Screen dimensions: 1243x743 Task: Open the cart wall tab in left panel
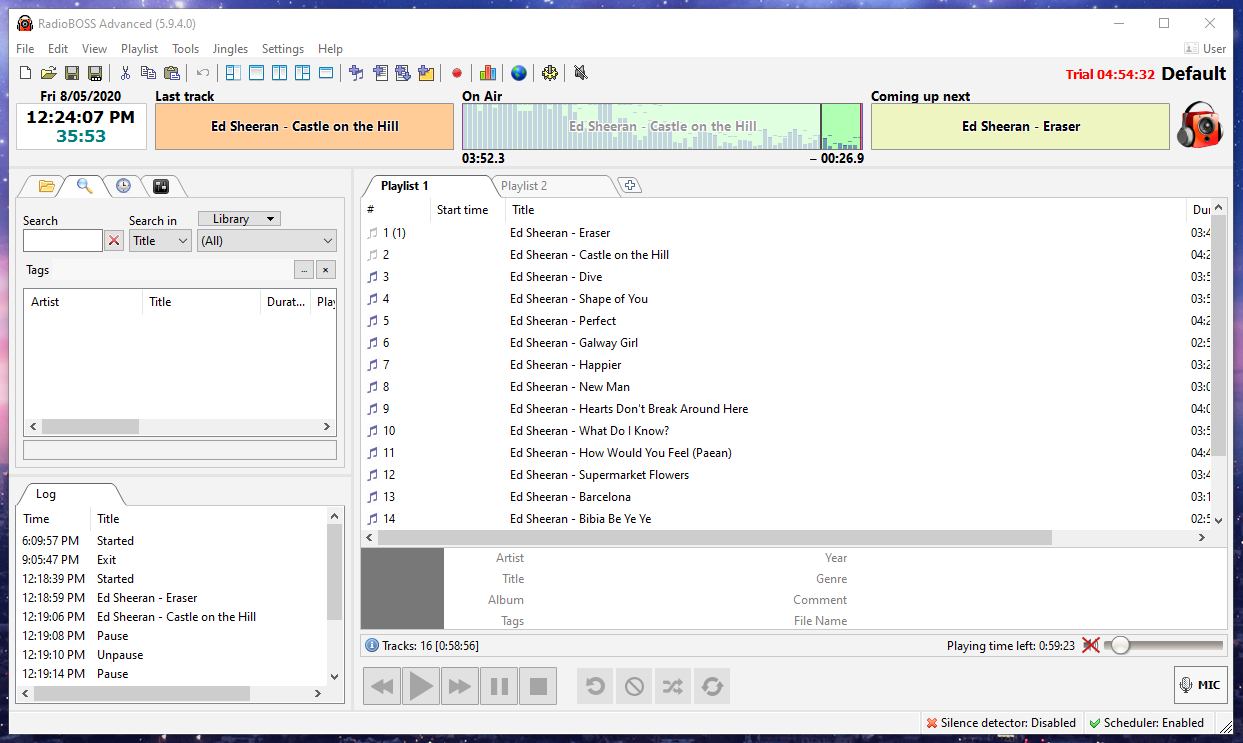(160, 186)
